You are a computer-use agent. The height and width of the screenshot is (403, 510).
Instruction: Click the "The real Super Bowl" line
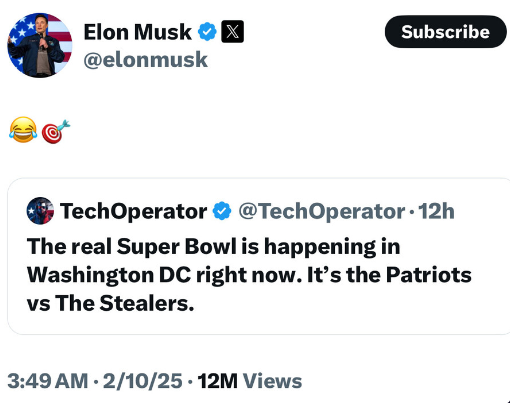point(213,247)
